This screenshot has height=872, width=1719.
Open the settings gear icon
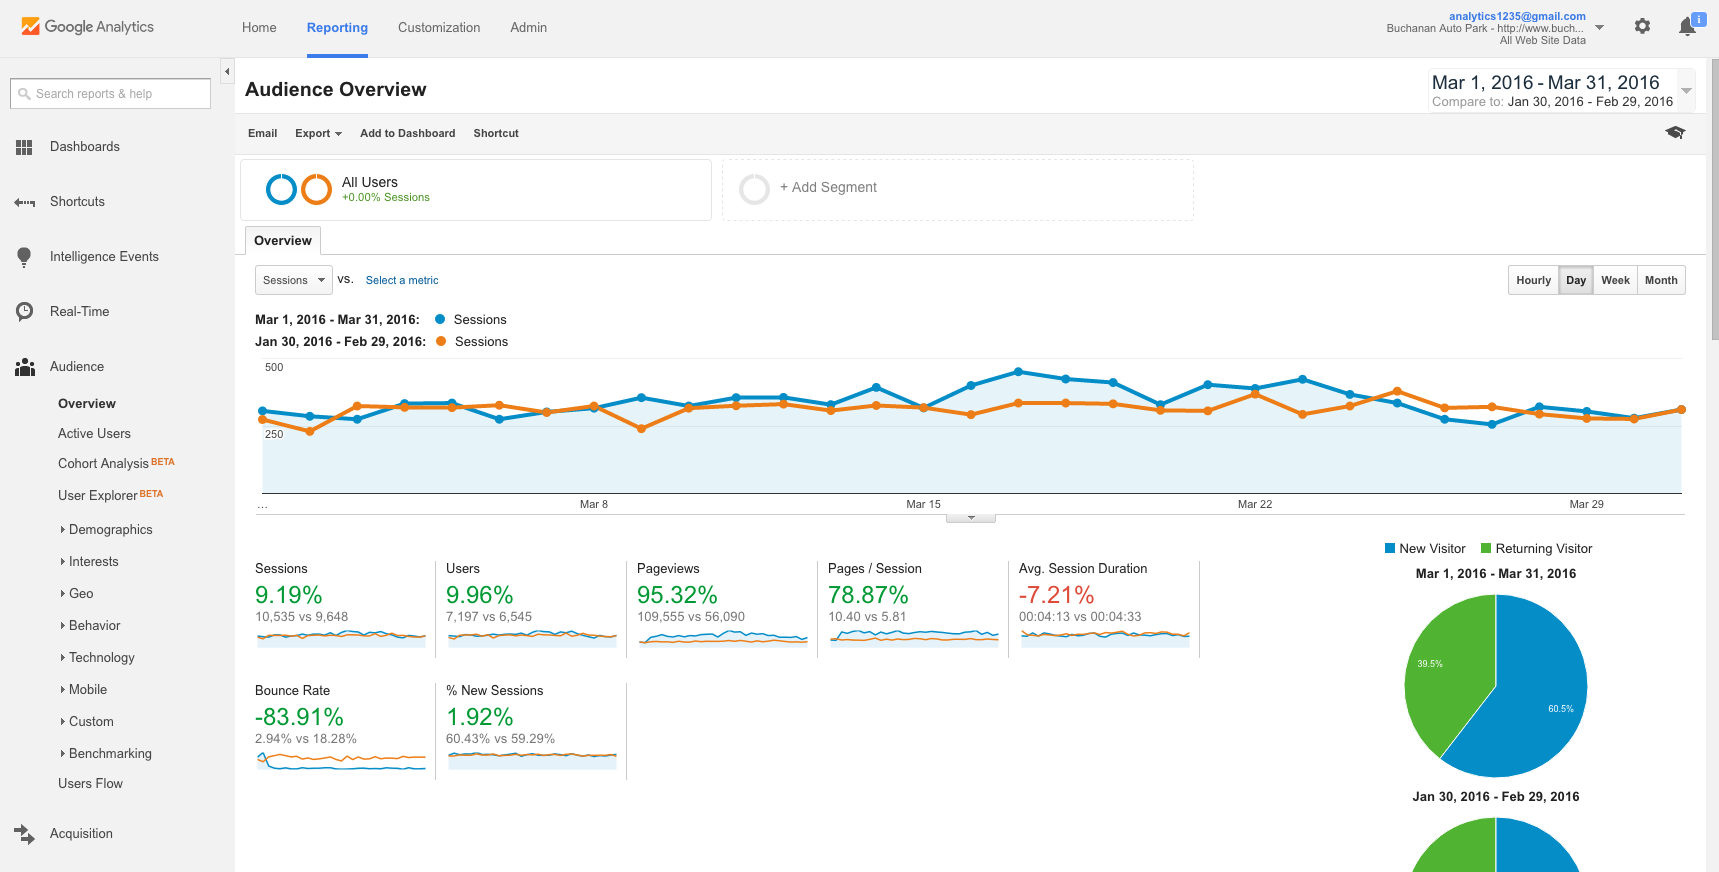click(1642, 26)
